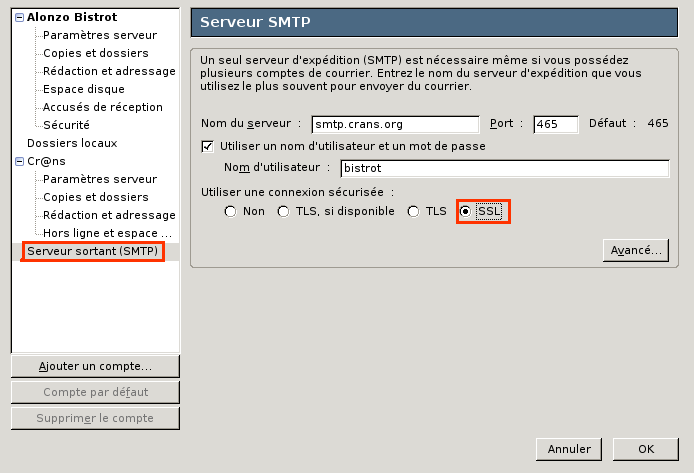The width and height of the screenshot is (696, 474).
Task: Select Paramètres serveur under Alonzo Bistrot
Action: point(100,35)
